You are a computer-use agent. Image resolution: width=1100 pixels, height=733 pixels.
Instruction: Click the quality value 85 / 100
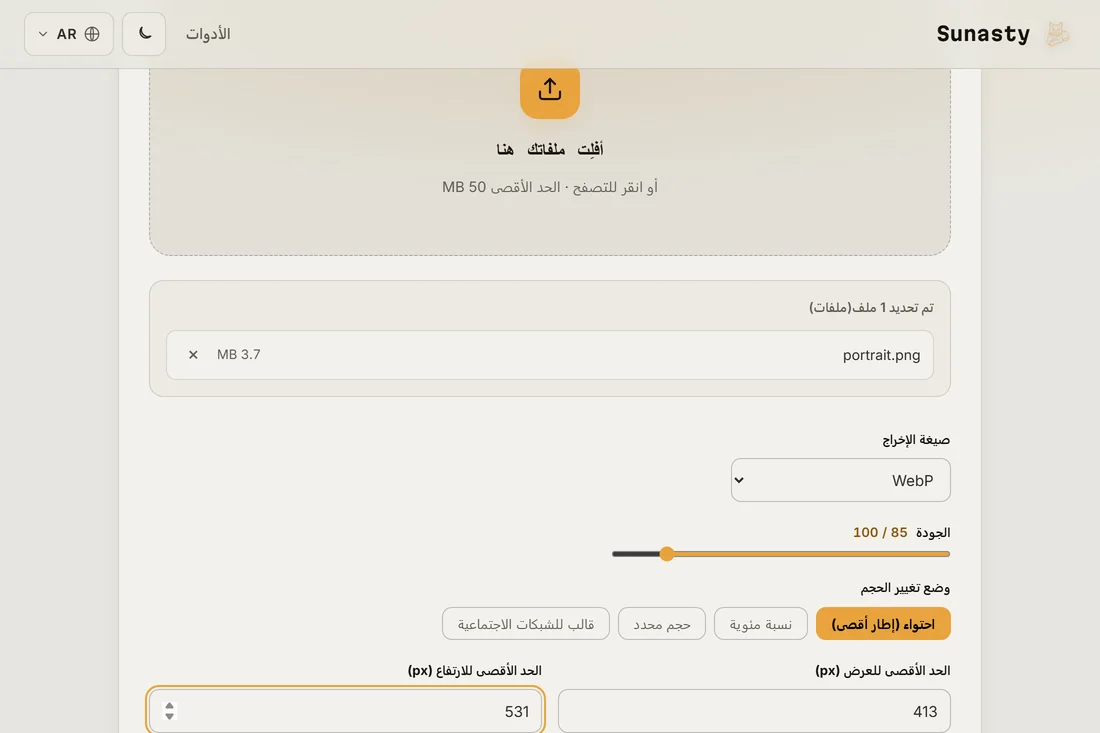[880, 532]
